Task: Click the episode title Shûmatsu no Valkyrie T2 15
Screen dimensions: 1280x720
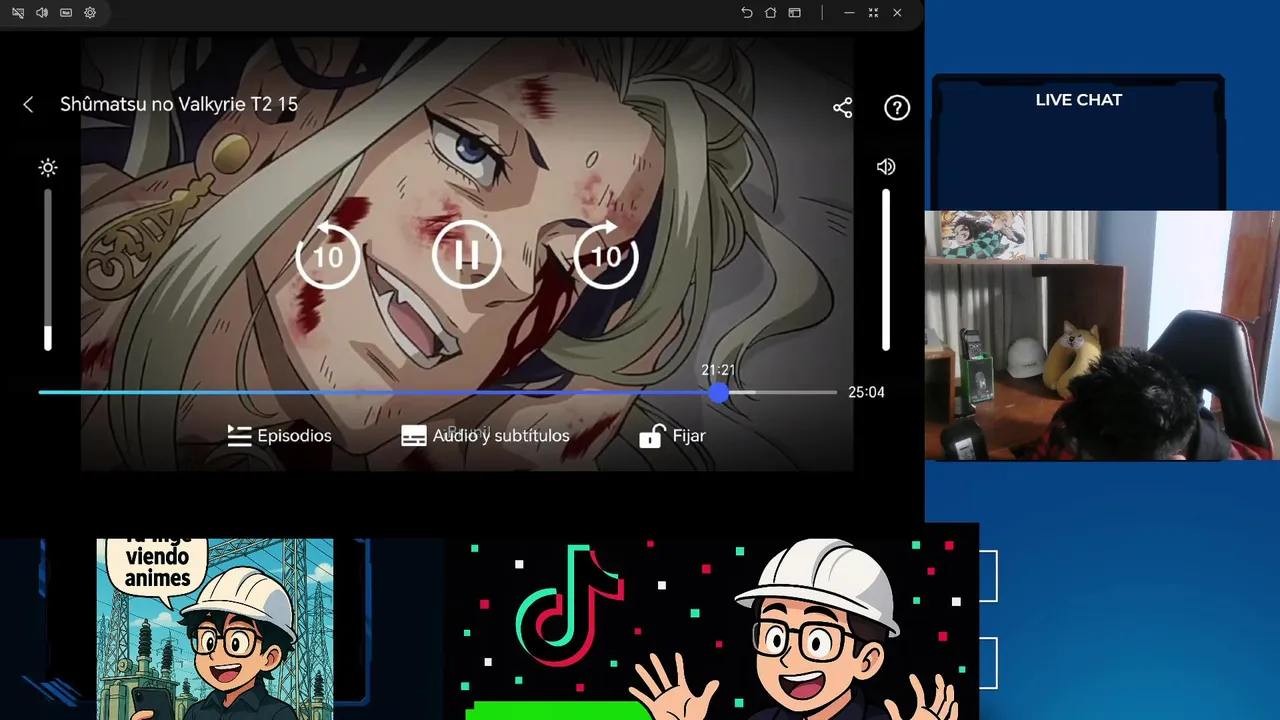Action: click(x=179, y=104)
